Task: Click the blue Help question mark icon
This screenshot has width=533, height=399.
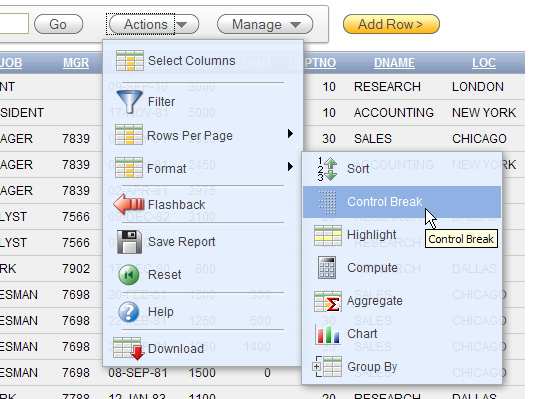Action: pyautogui.click(x=128, y=311)
